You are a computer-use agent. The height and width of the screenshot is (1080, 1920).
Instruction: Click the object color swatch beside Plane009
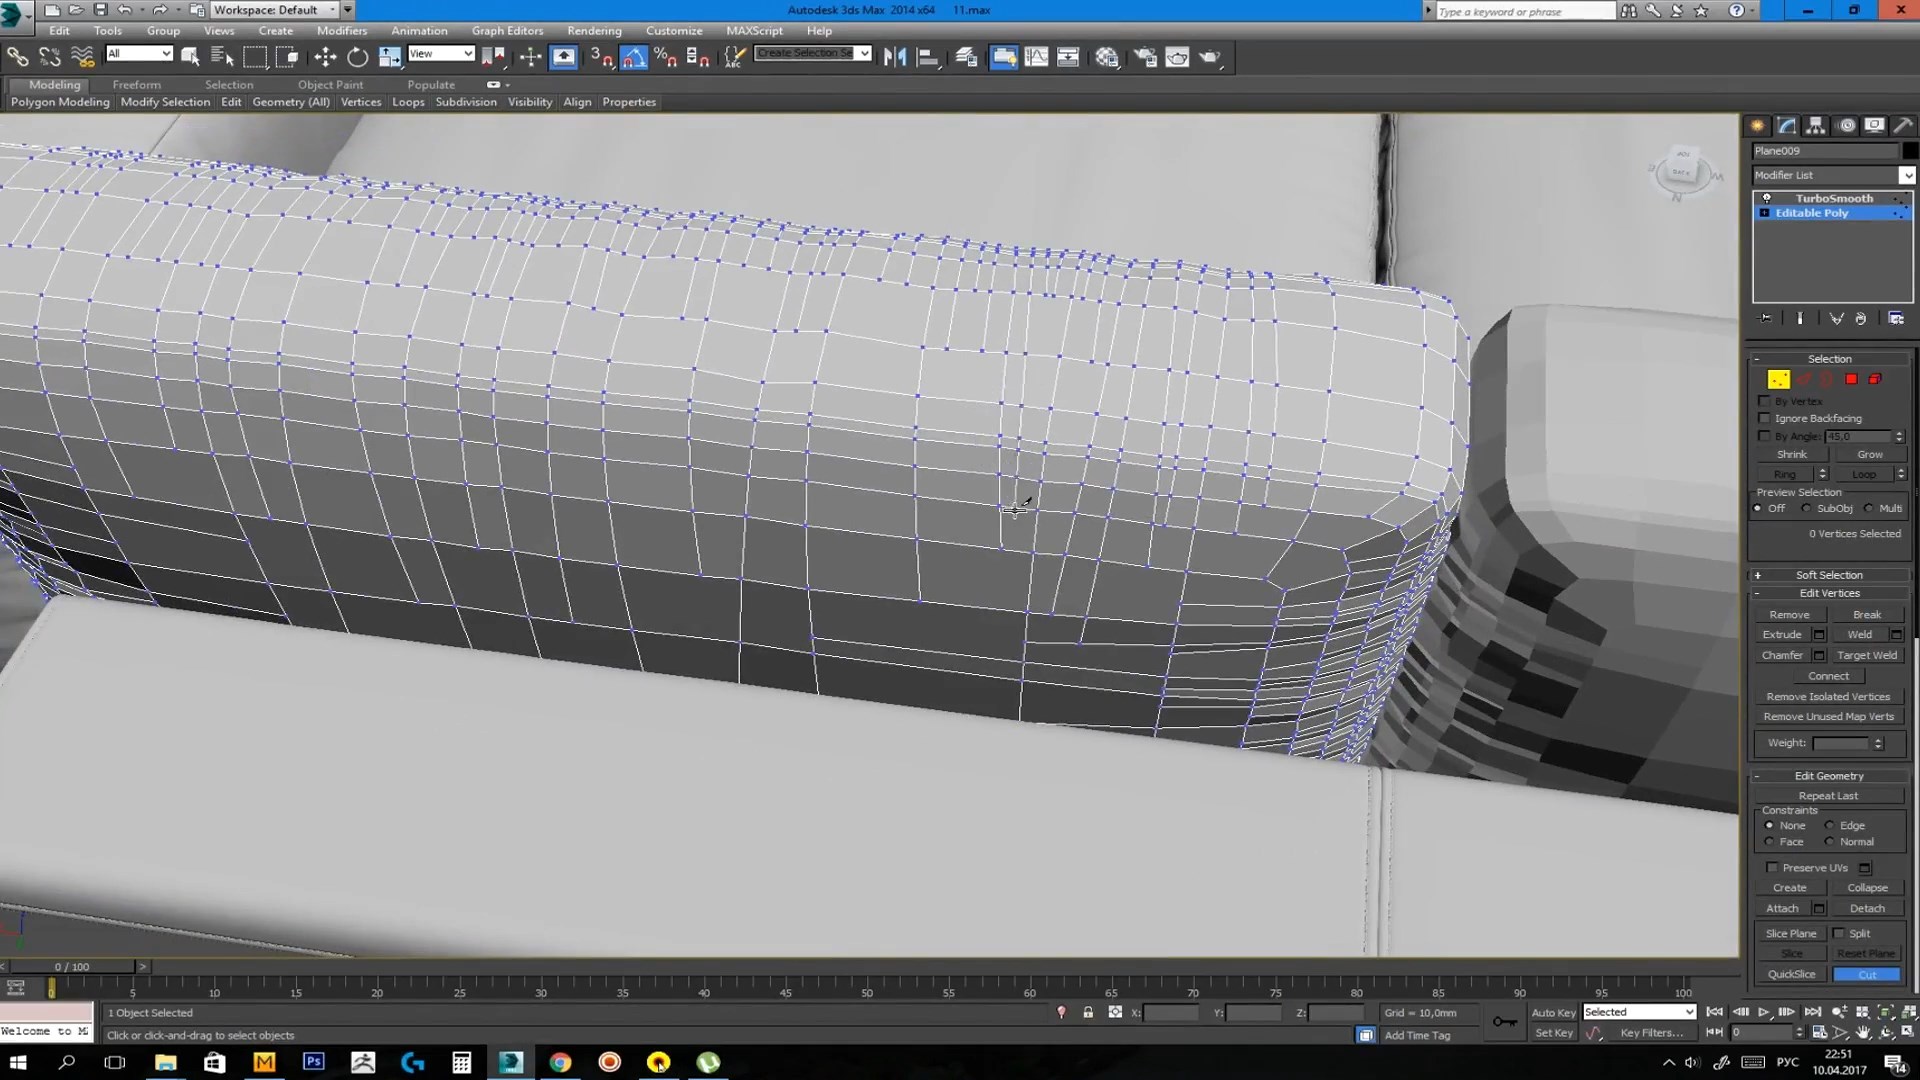point(1910,151)
